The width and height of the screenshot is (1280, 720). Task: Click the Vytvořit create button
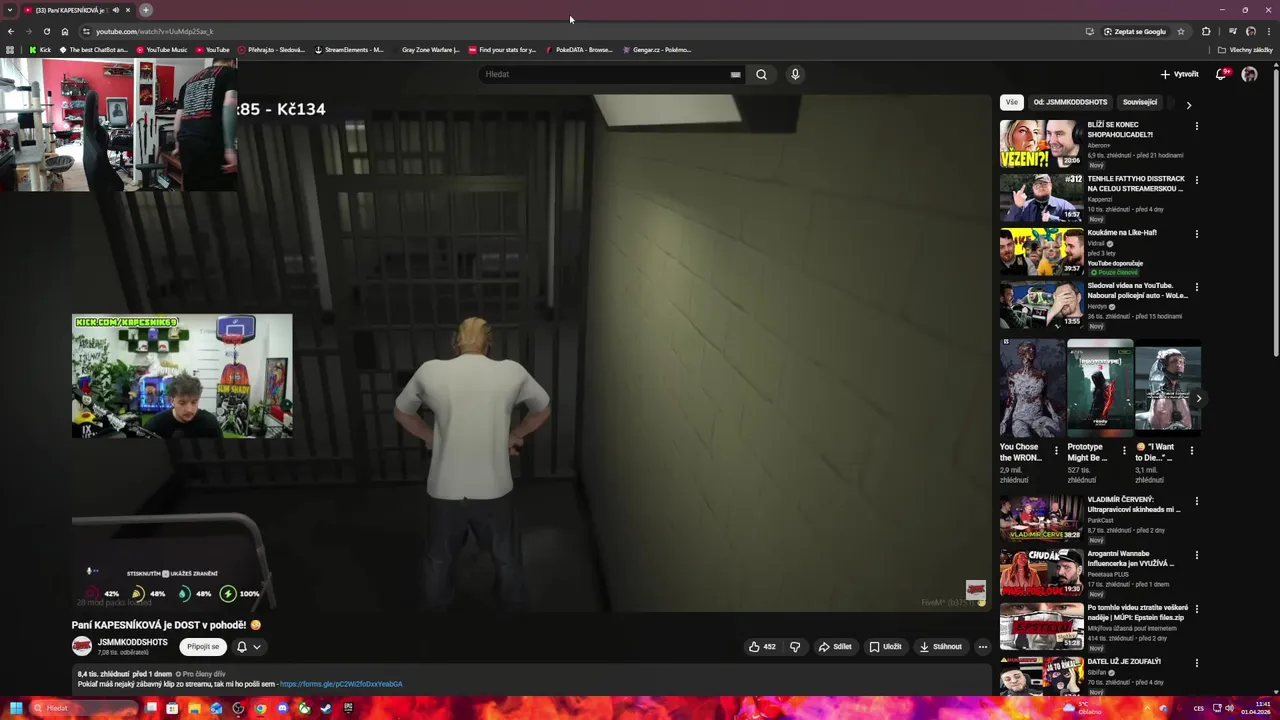[1179, 74]
